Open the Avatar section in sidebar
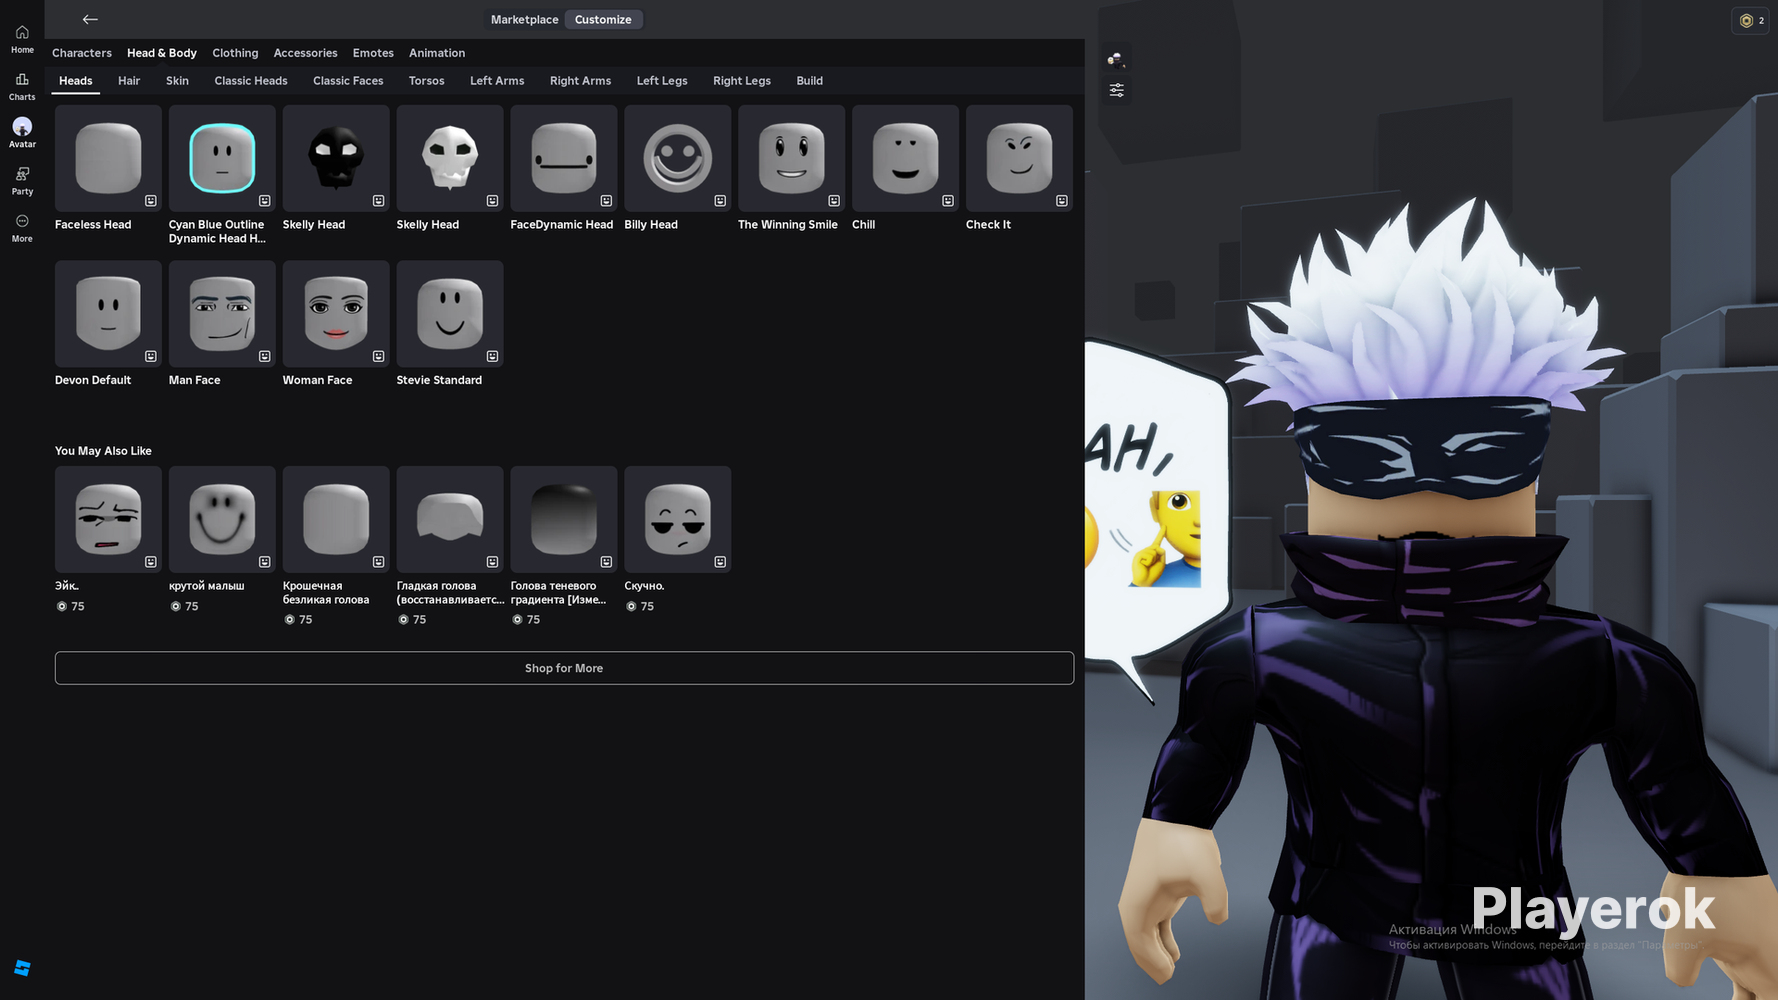This screenshot has height=1000, width=1778. click(22, 133)
